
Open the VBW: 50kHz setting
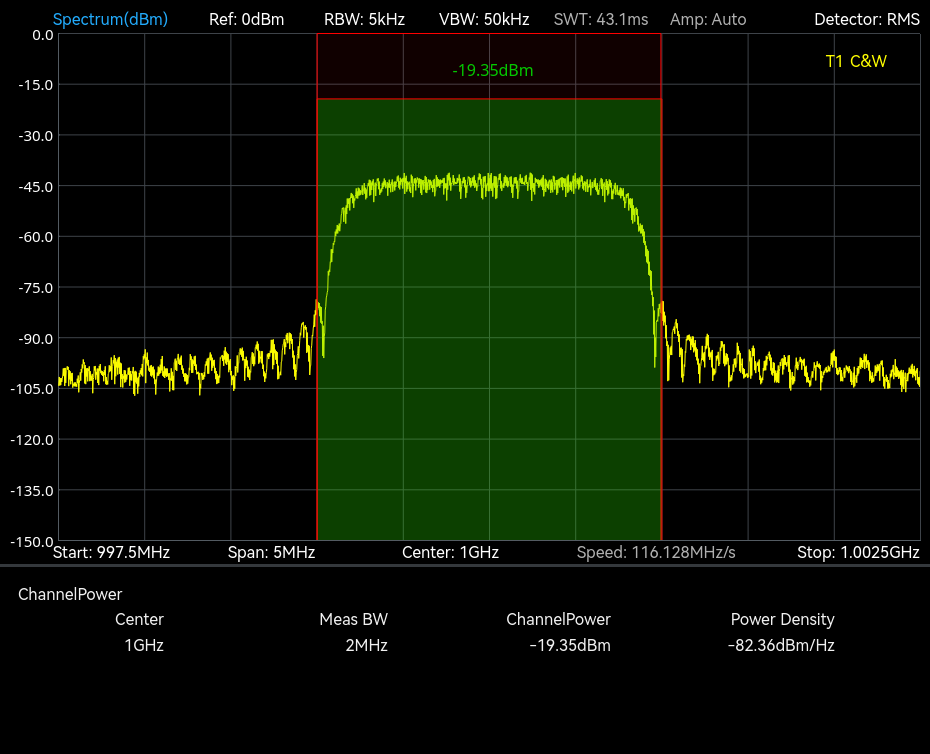[484, 20]
